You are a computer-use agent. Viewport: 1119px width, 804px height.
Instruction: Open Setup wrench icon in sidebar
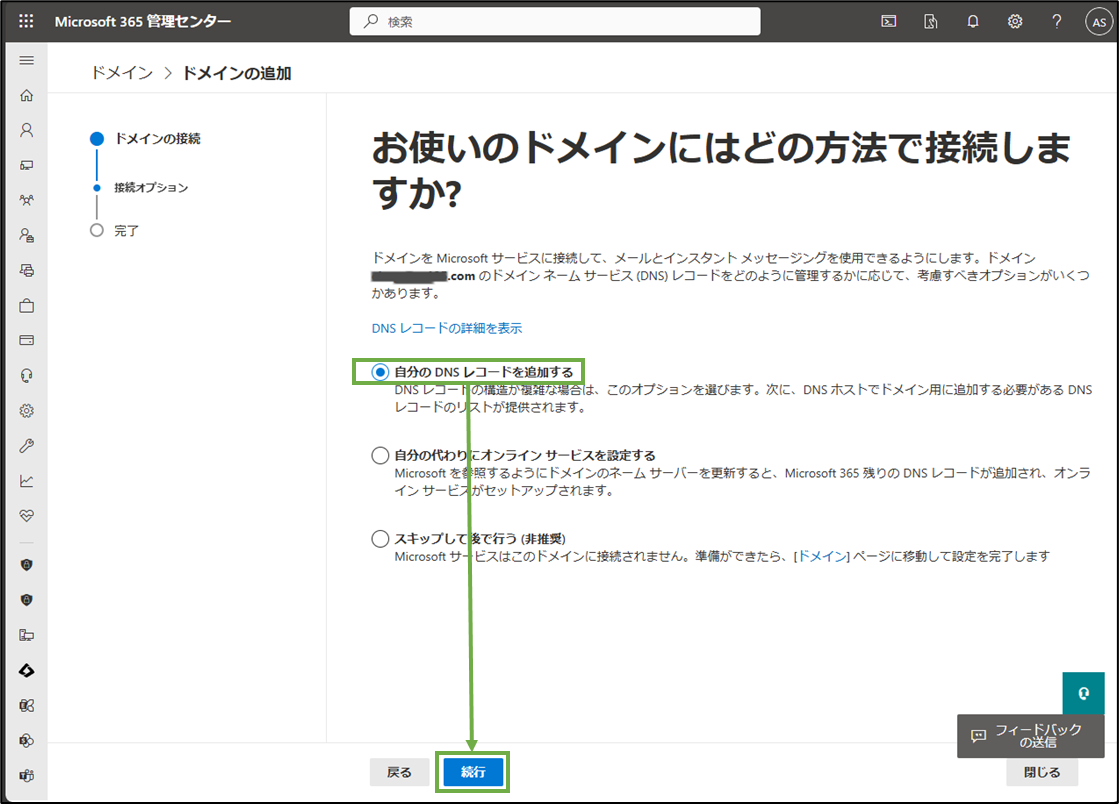[26, 446]
